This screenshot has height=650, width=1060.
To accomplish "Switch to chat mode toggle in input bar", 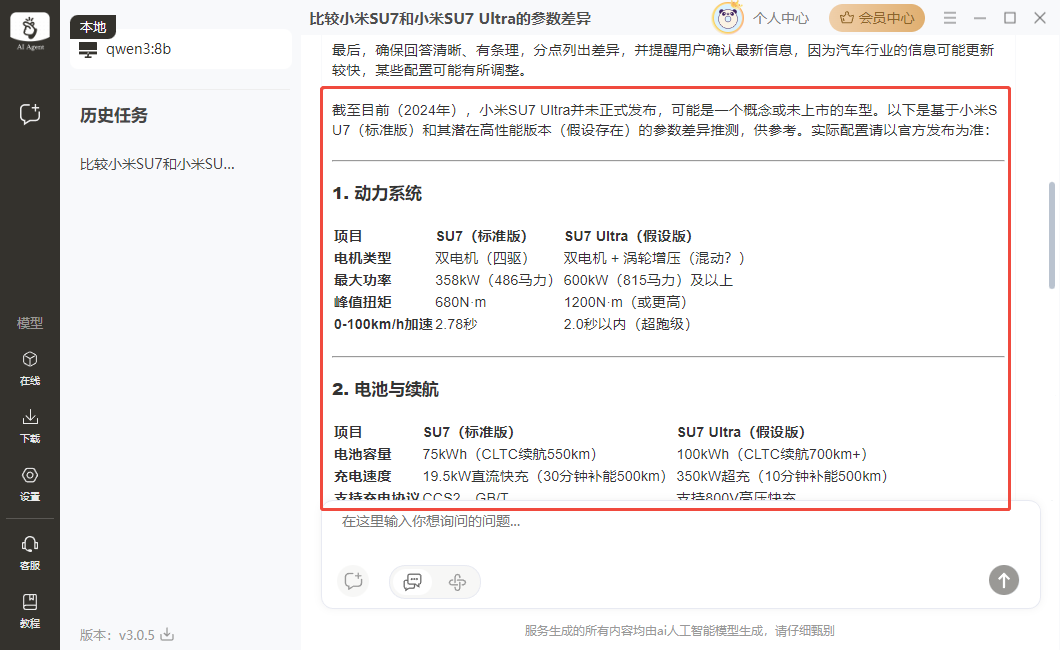I will [412, 581].
